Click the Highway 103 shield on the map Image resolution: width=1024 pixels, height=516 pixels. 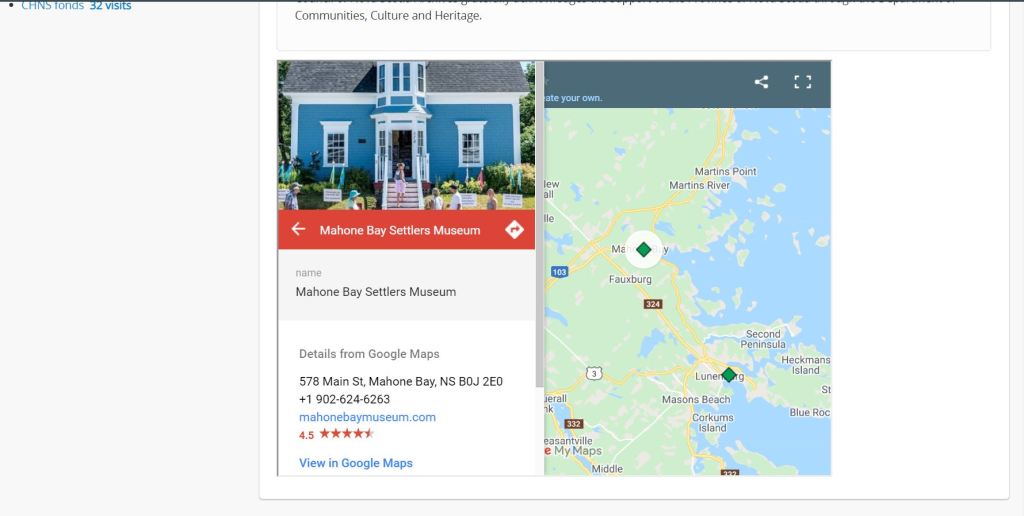click(559, 272)
